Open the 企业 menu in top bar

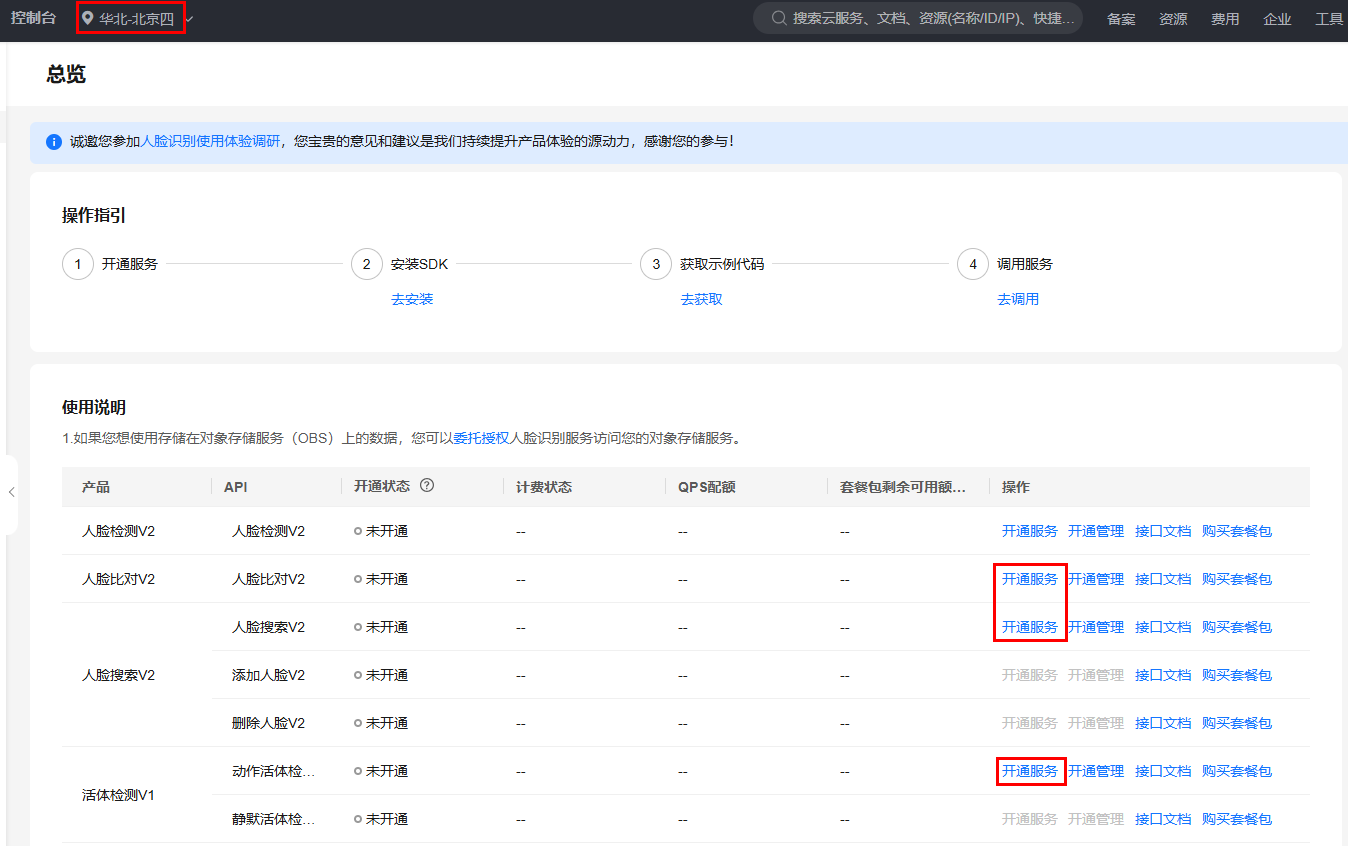point(1277,19)
